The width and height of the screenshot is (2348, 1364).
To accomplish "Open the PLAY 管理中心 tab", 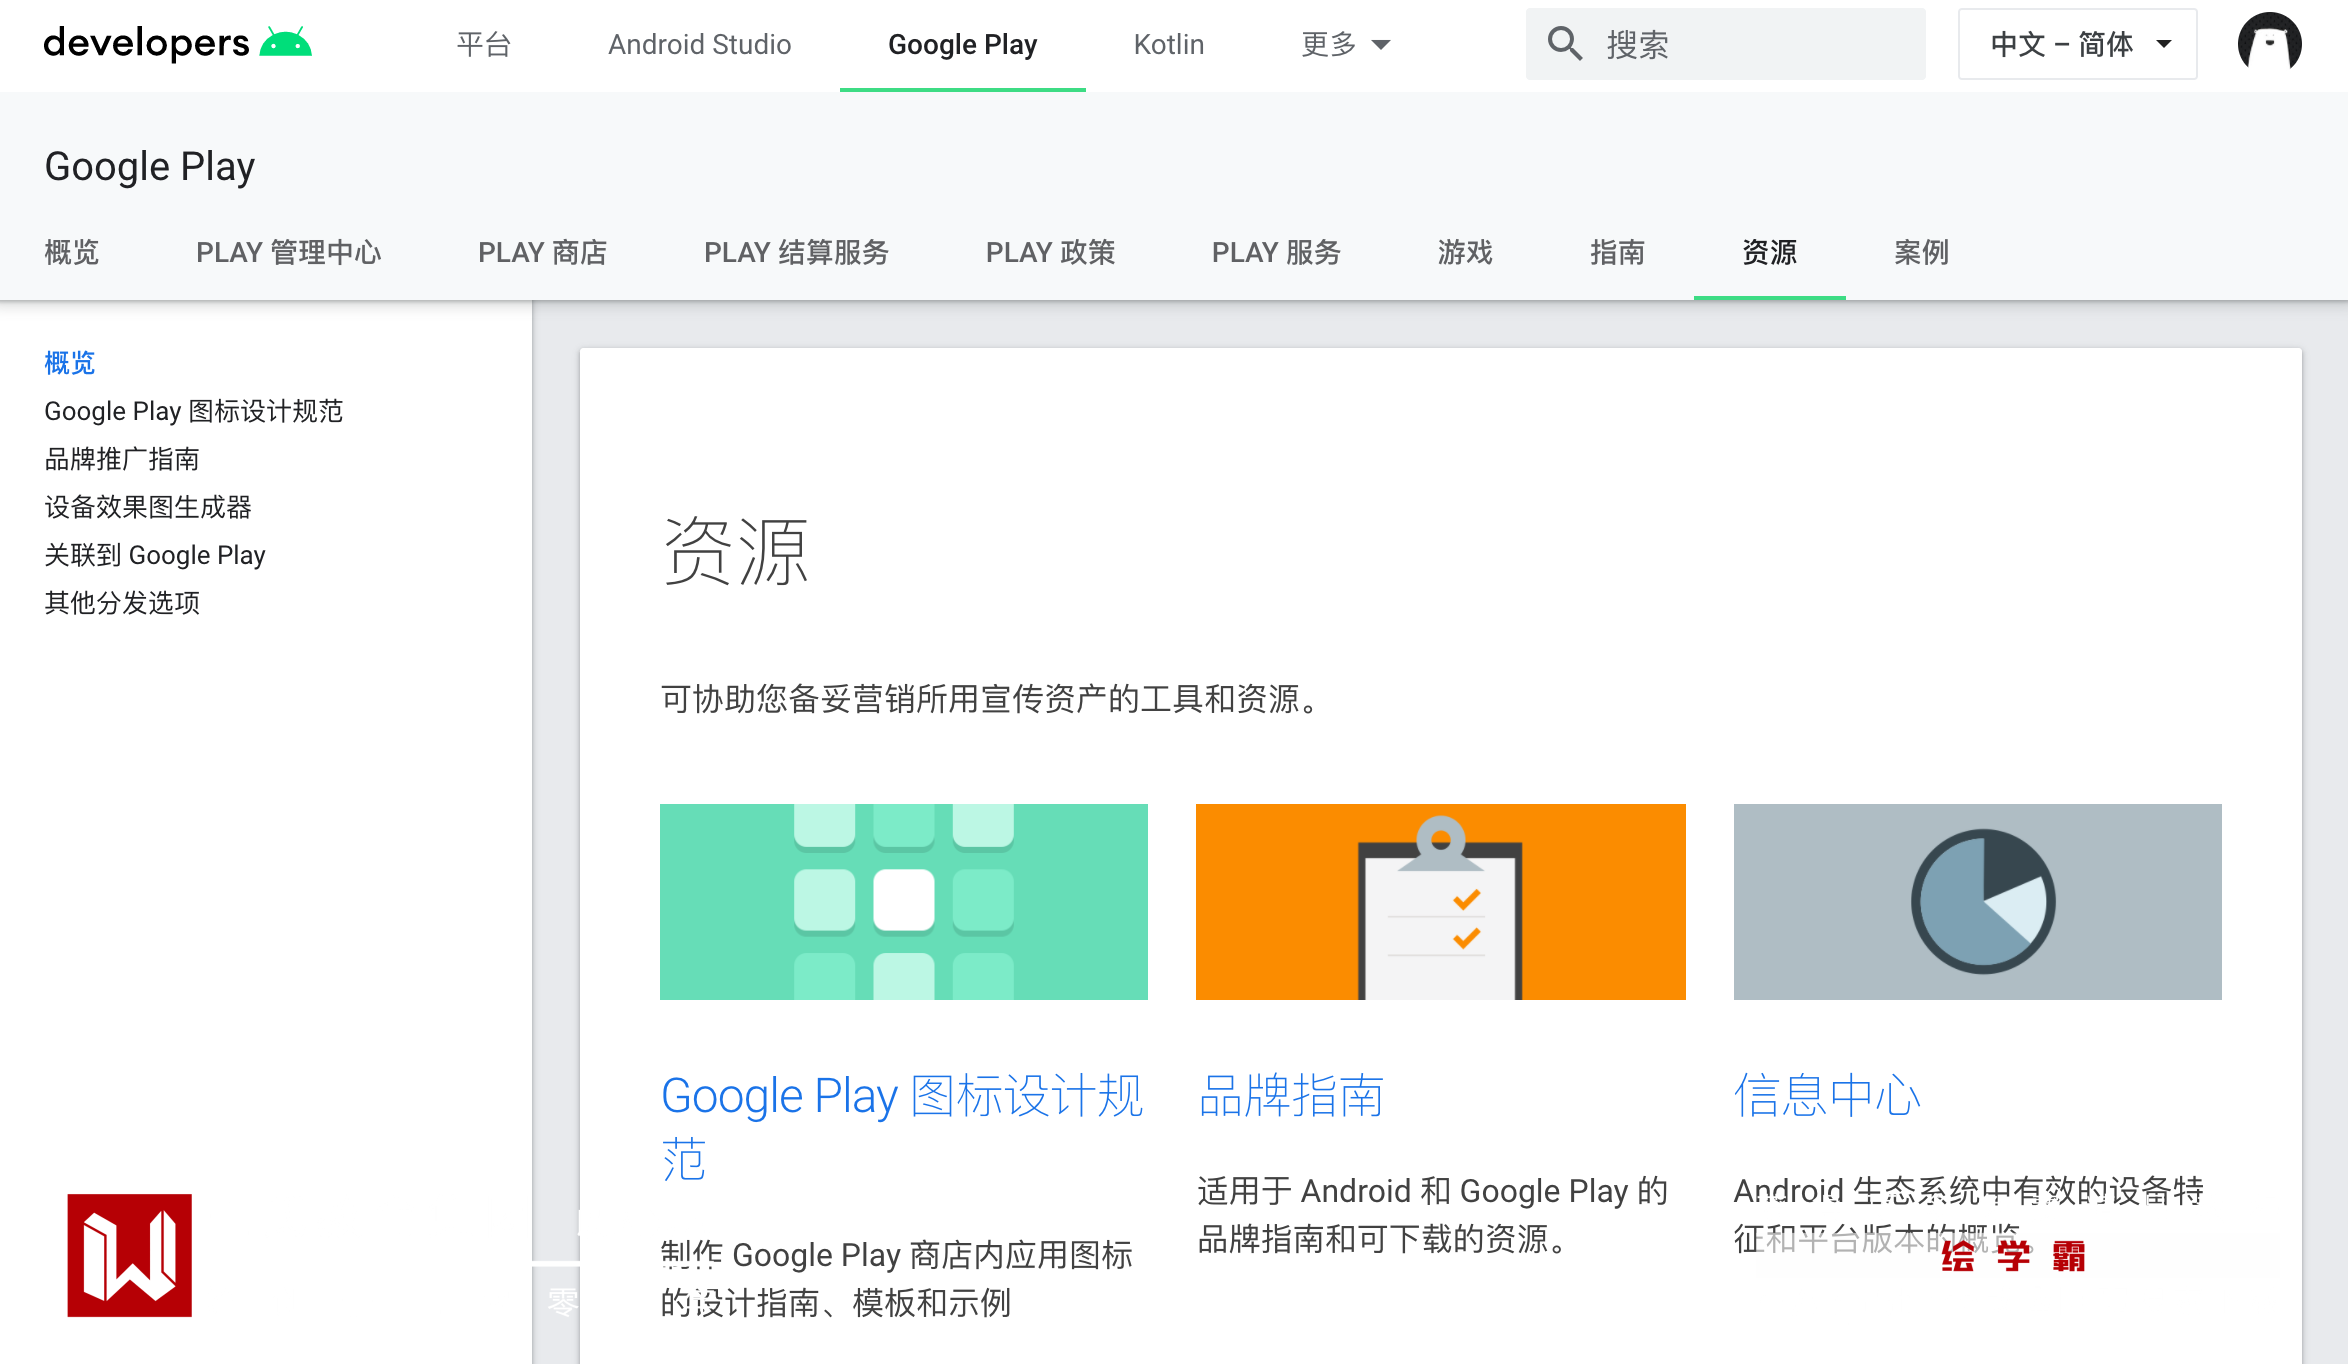I will [289, 252].
